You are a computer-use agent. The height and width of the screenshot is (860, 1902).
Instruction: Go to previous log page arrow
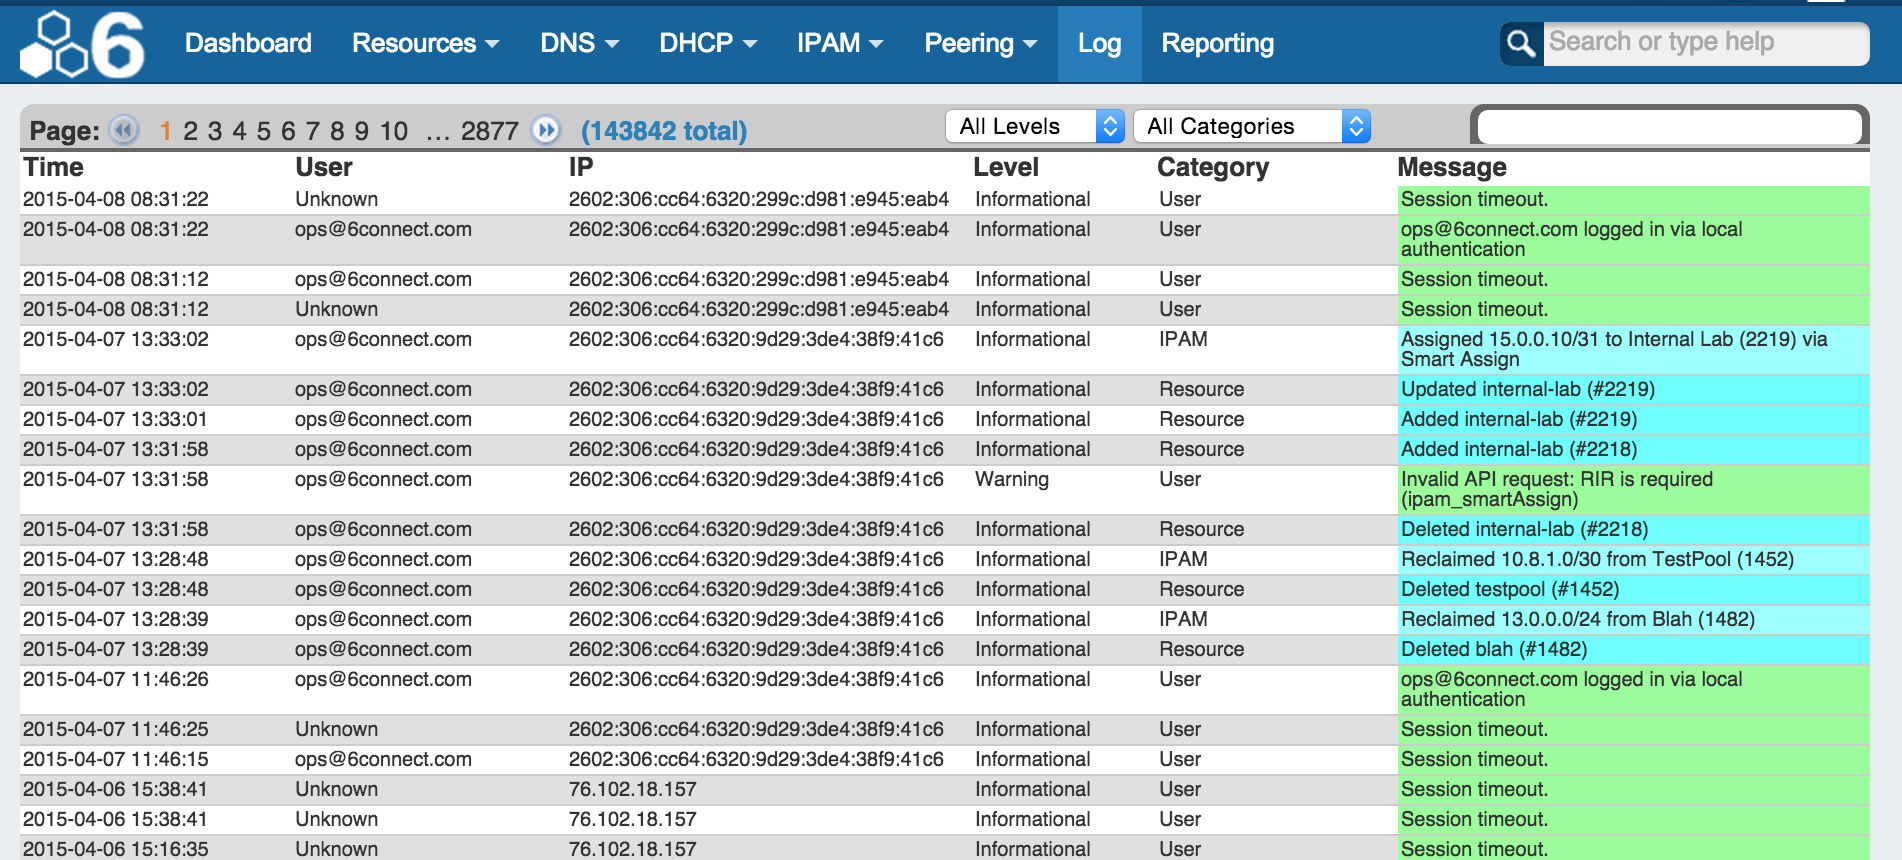pos(124,130)
